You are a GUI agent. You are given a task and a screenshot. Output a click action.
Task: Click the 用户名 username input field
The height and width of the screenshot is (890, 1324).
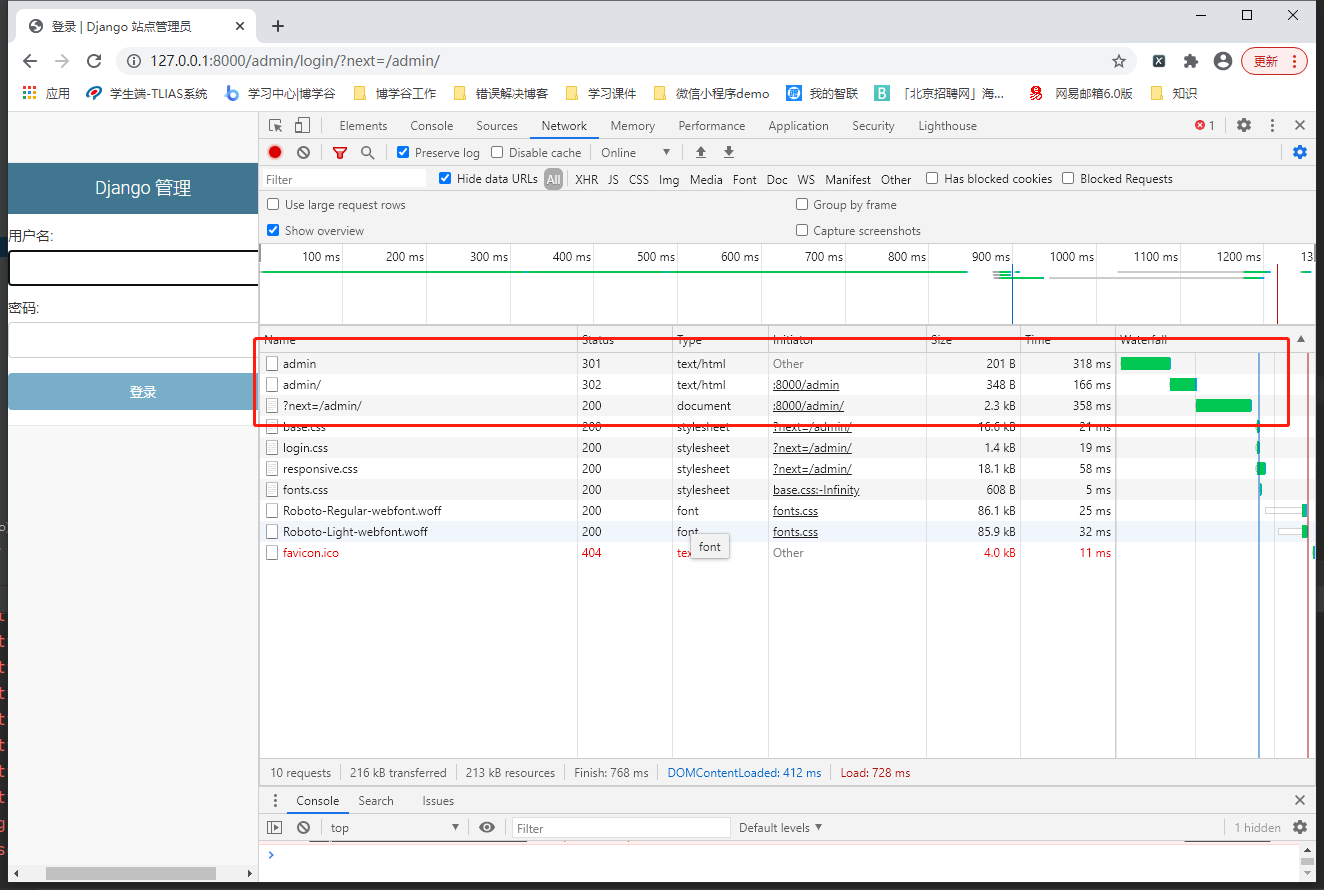pyautogui.click(x=133, y=268)
